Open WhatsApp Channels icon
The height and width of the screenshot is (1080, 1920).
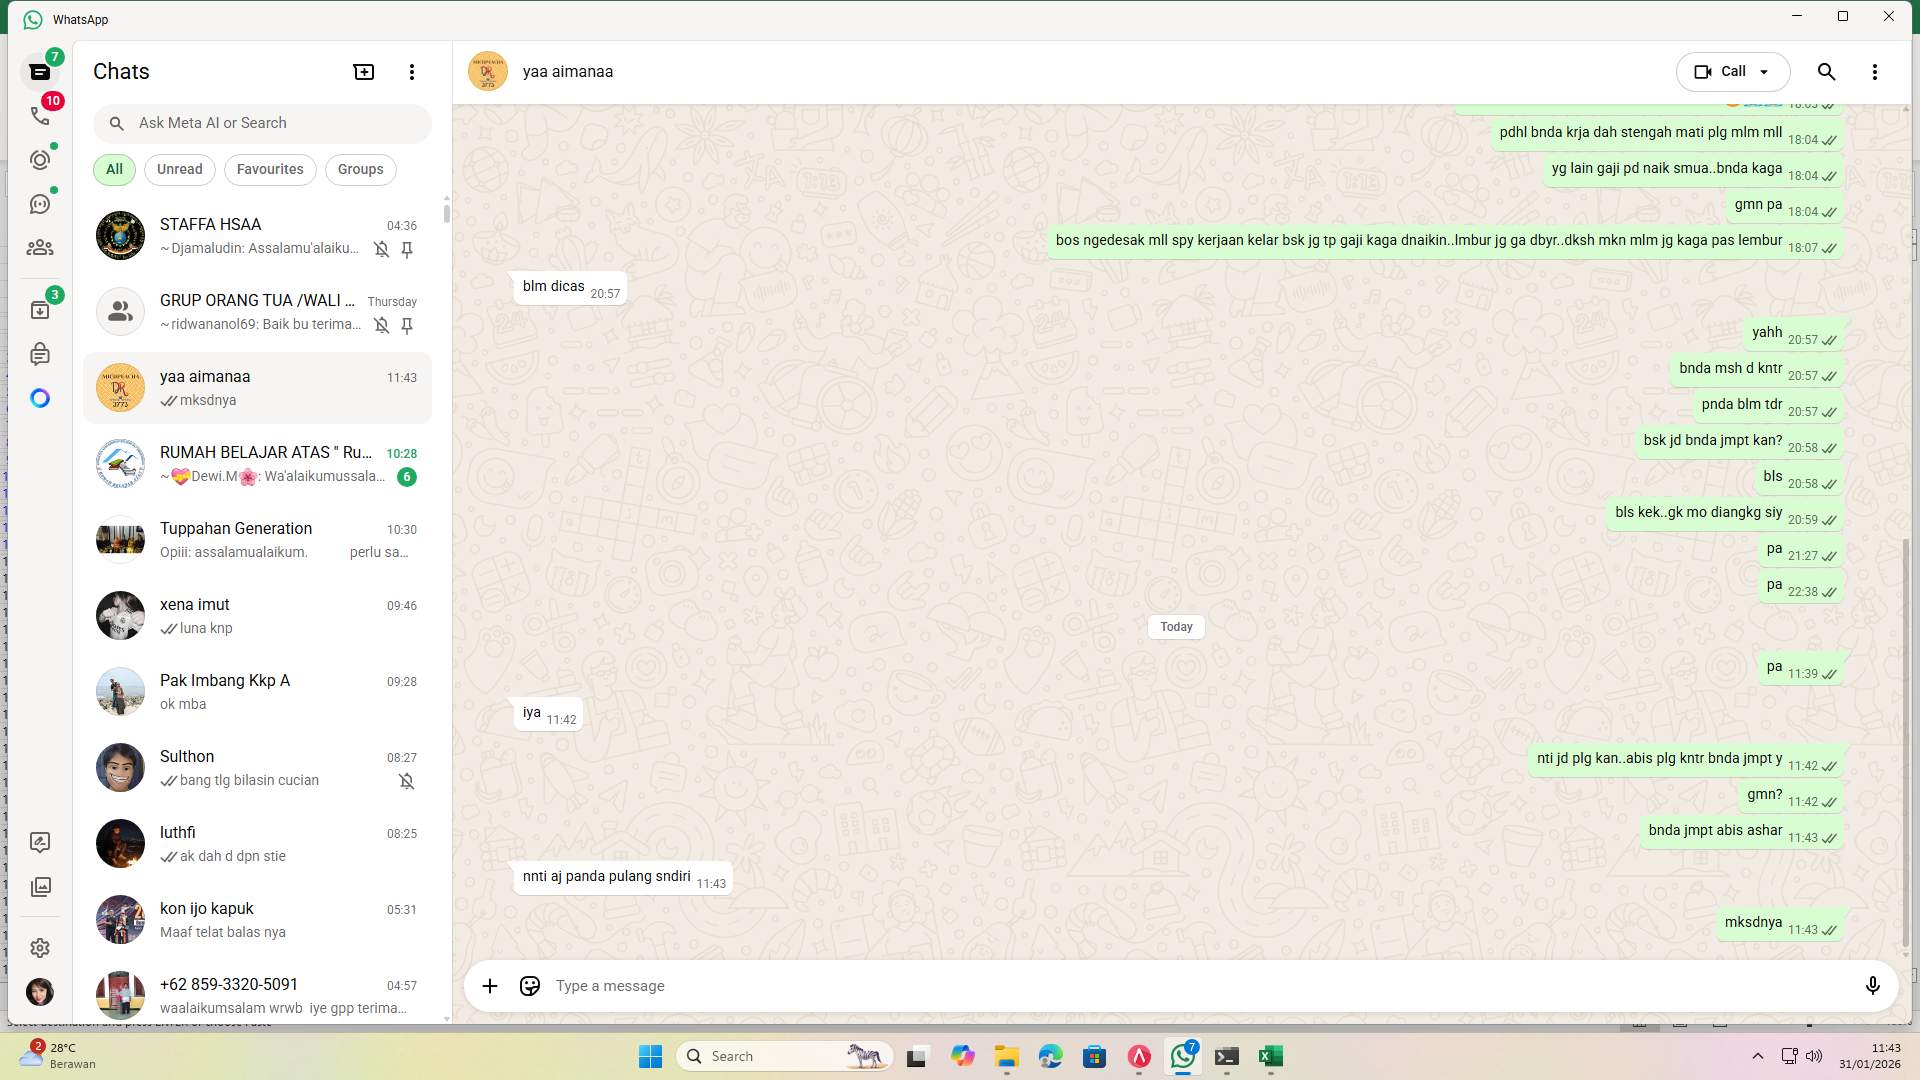40,203
